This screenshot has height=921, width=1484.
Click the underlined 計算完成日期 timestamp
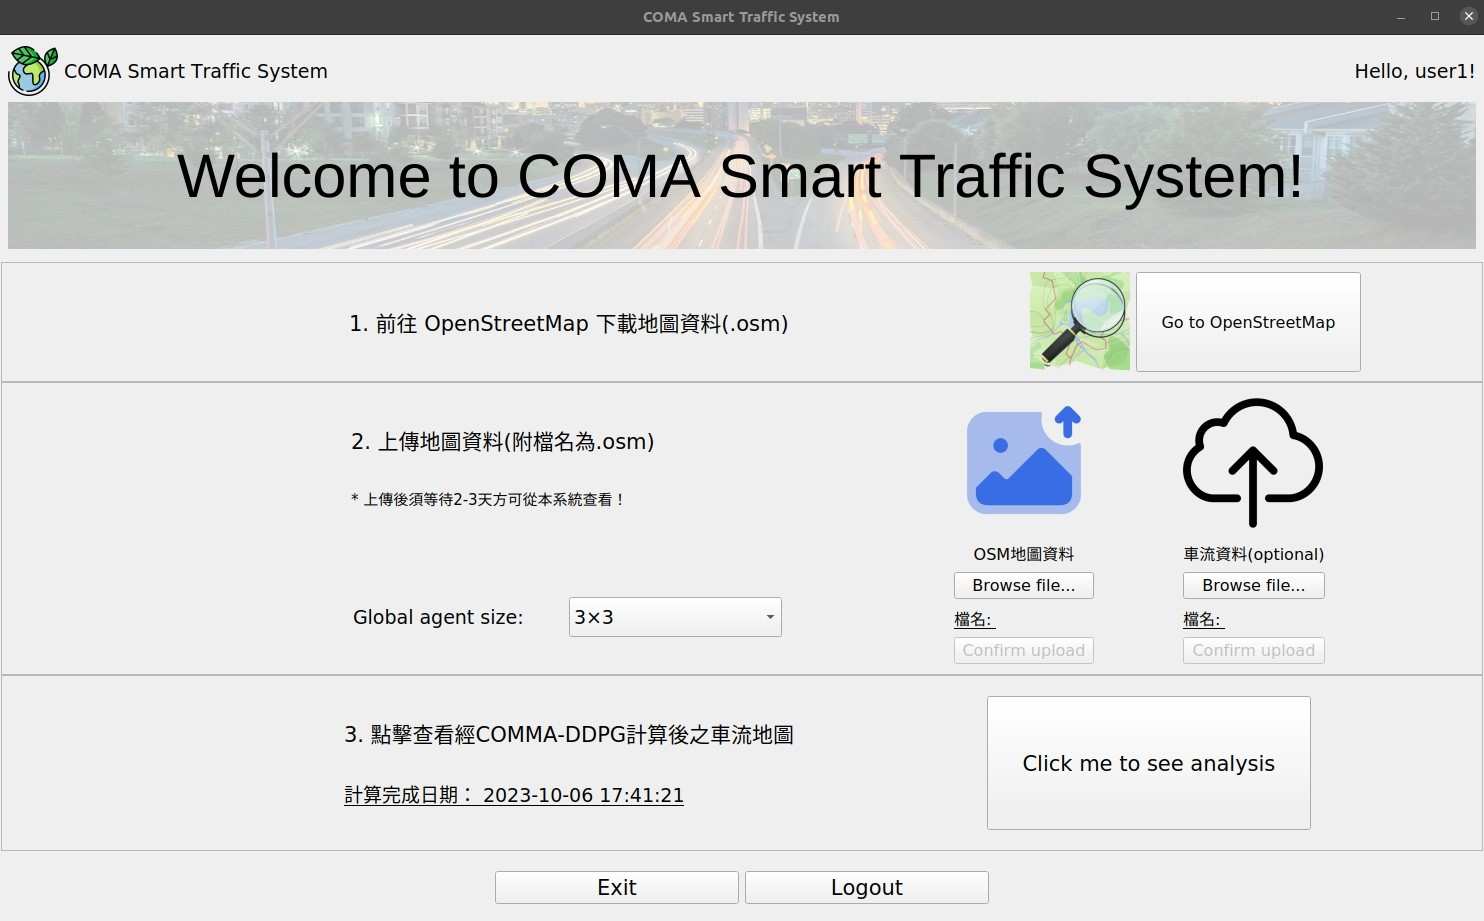pos(514,795)
